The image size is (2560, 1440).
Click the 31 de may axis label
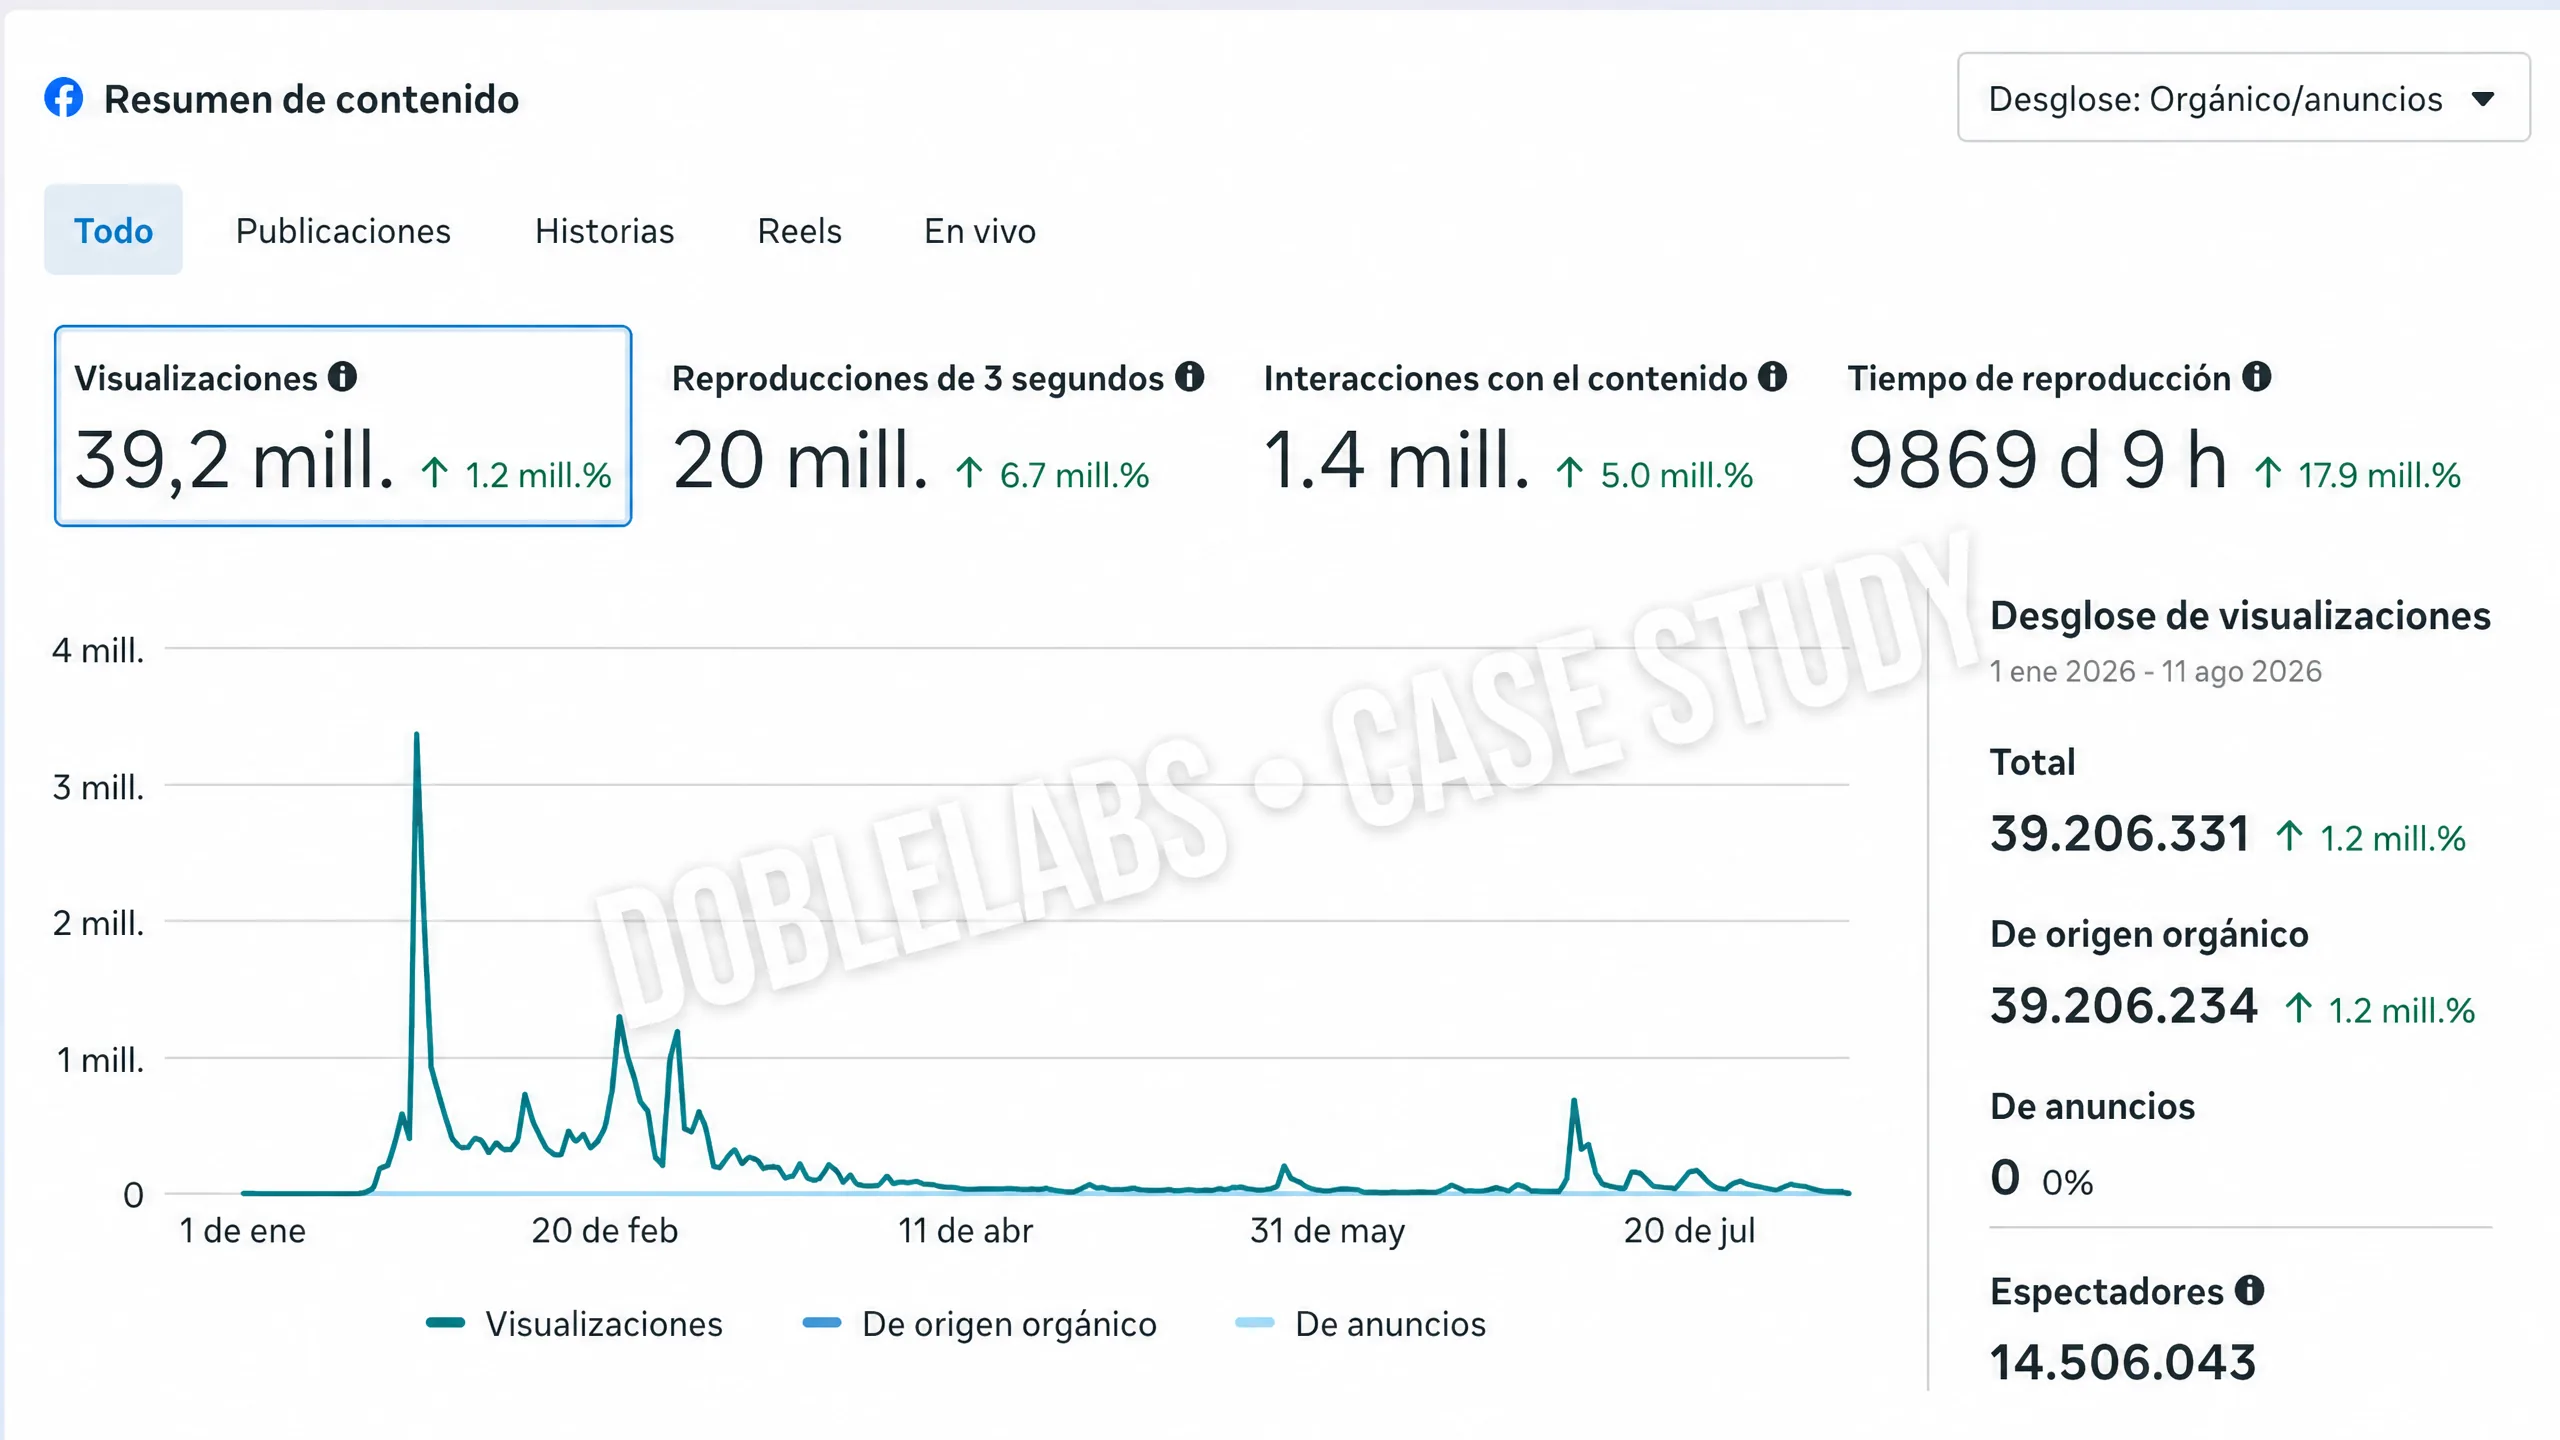[1327, 1231]
